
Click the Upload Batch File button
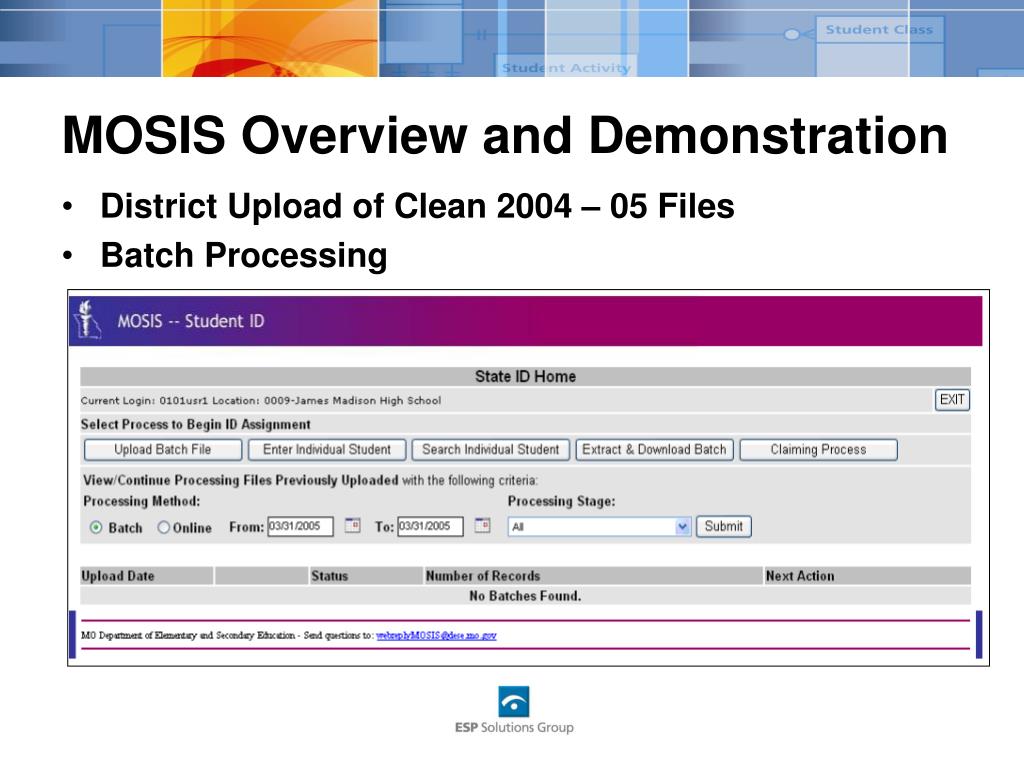click(163, 450)
